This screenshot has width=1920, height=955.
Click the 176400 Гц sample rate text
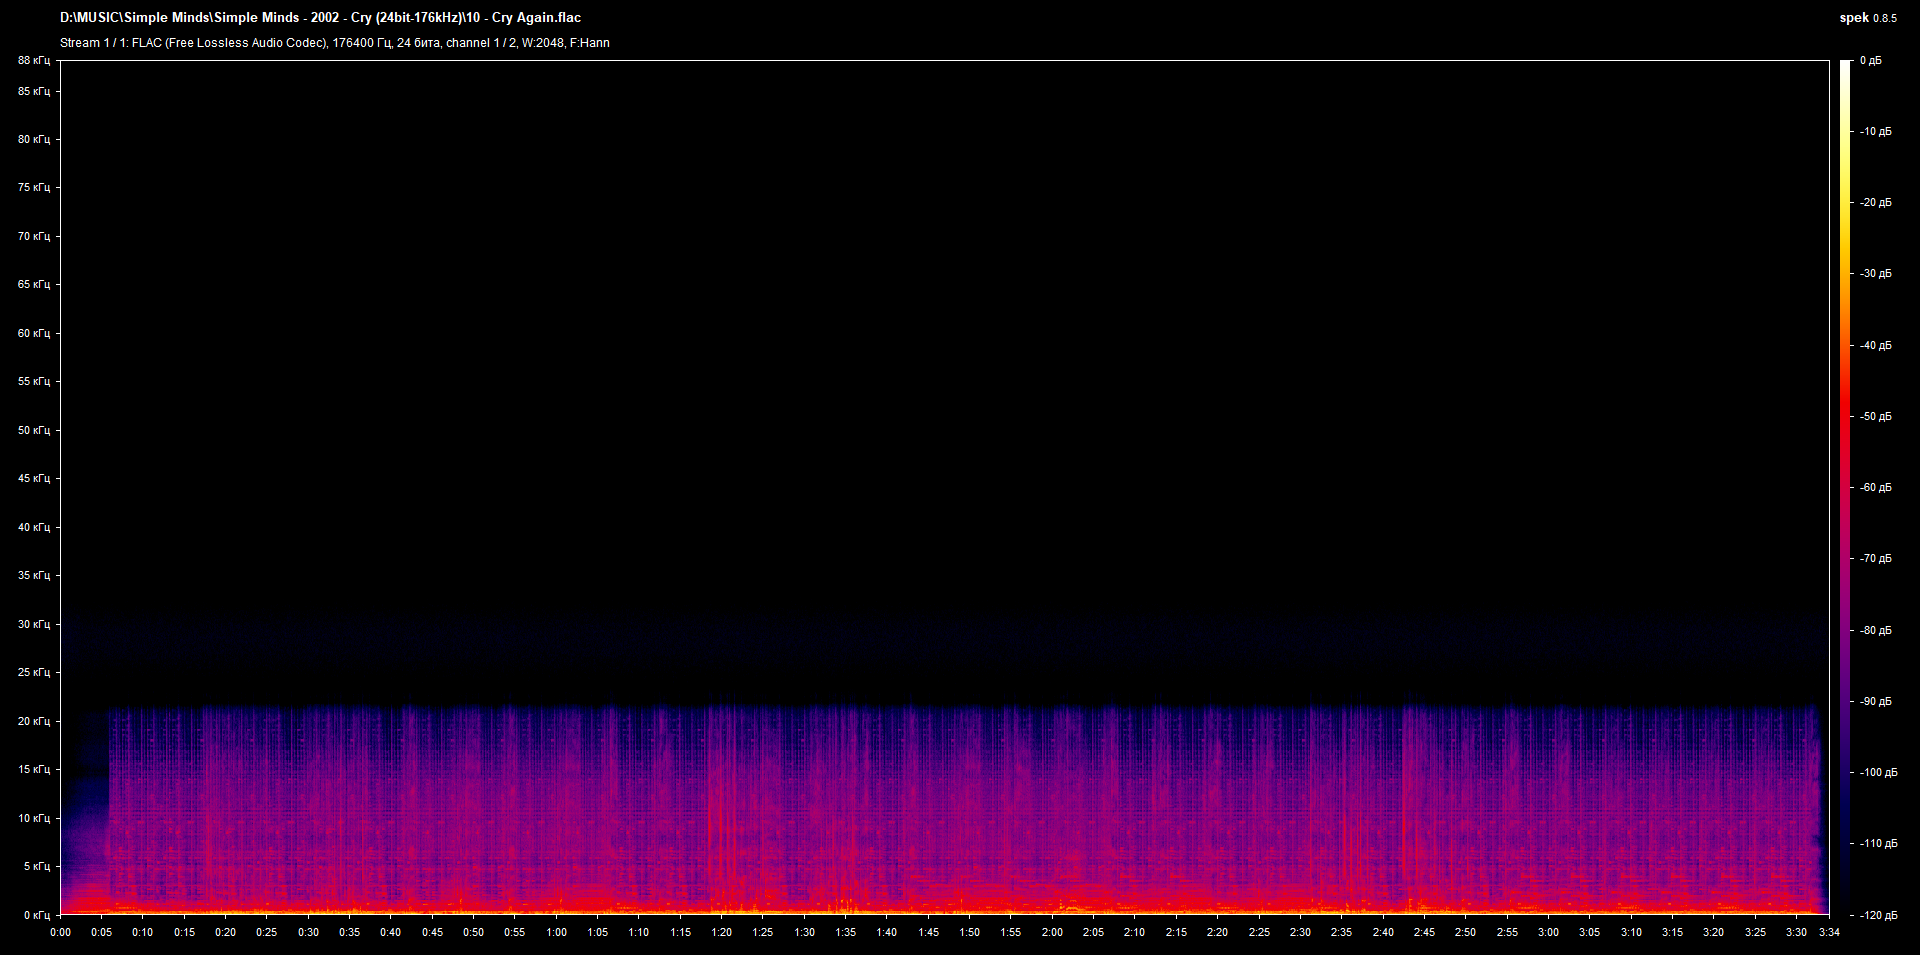360,43
